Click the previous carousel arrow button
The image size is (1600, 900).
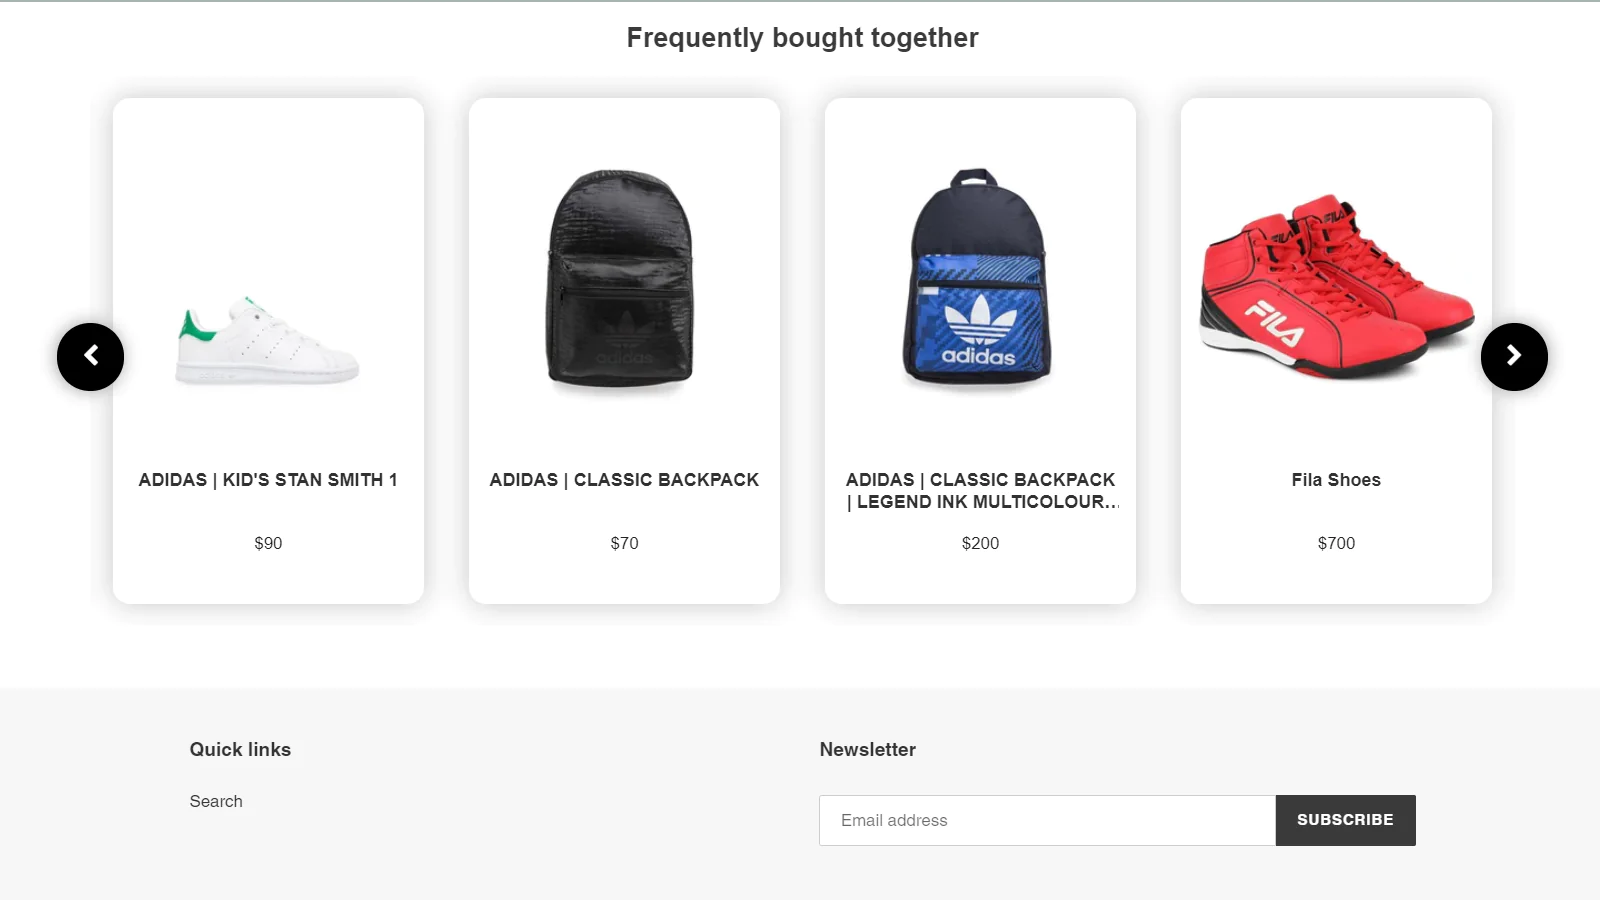click(x=90, y=356)
